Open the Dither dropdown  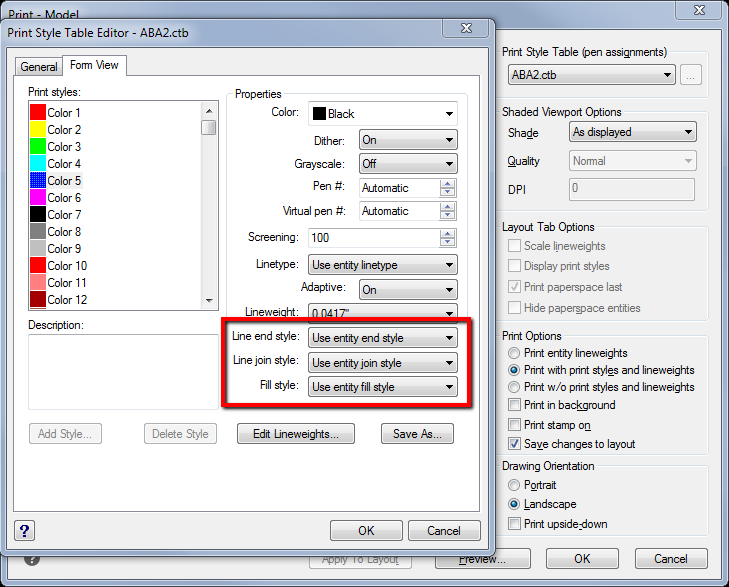(x=408, y=141)
